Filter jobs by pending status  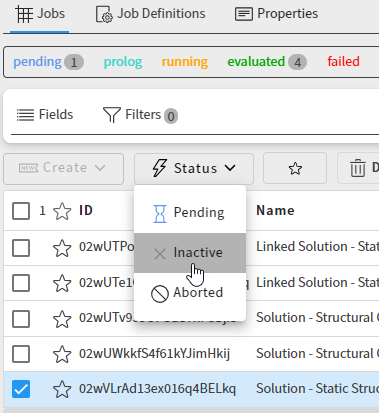pos(48,62)
